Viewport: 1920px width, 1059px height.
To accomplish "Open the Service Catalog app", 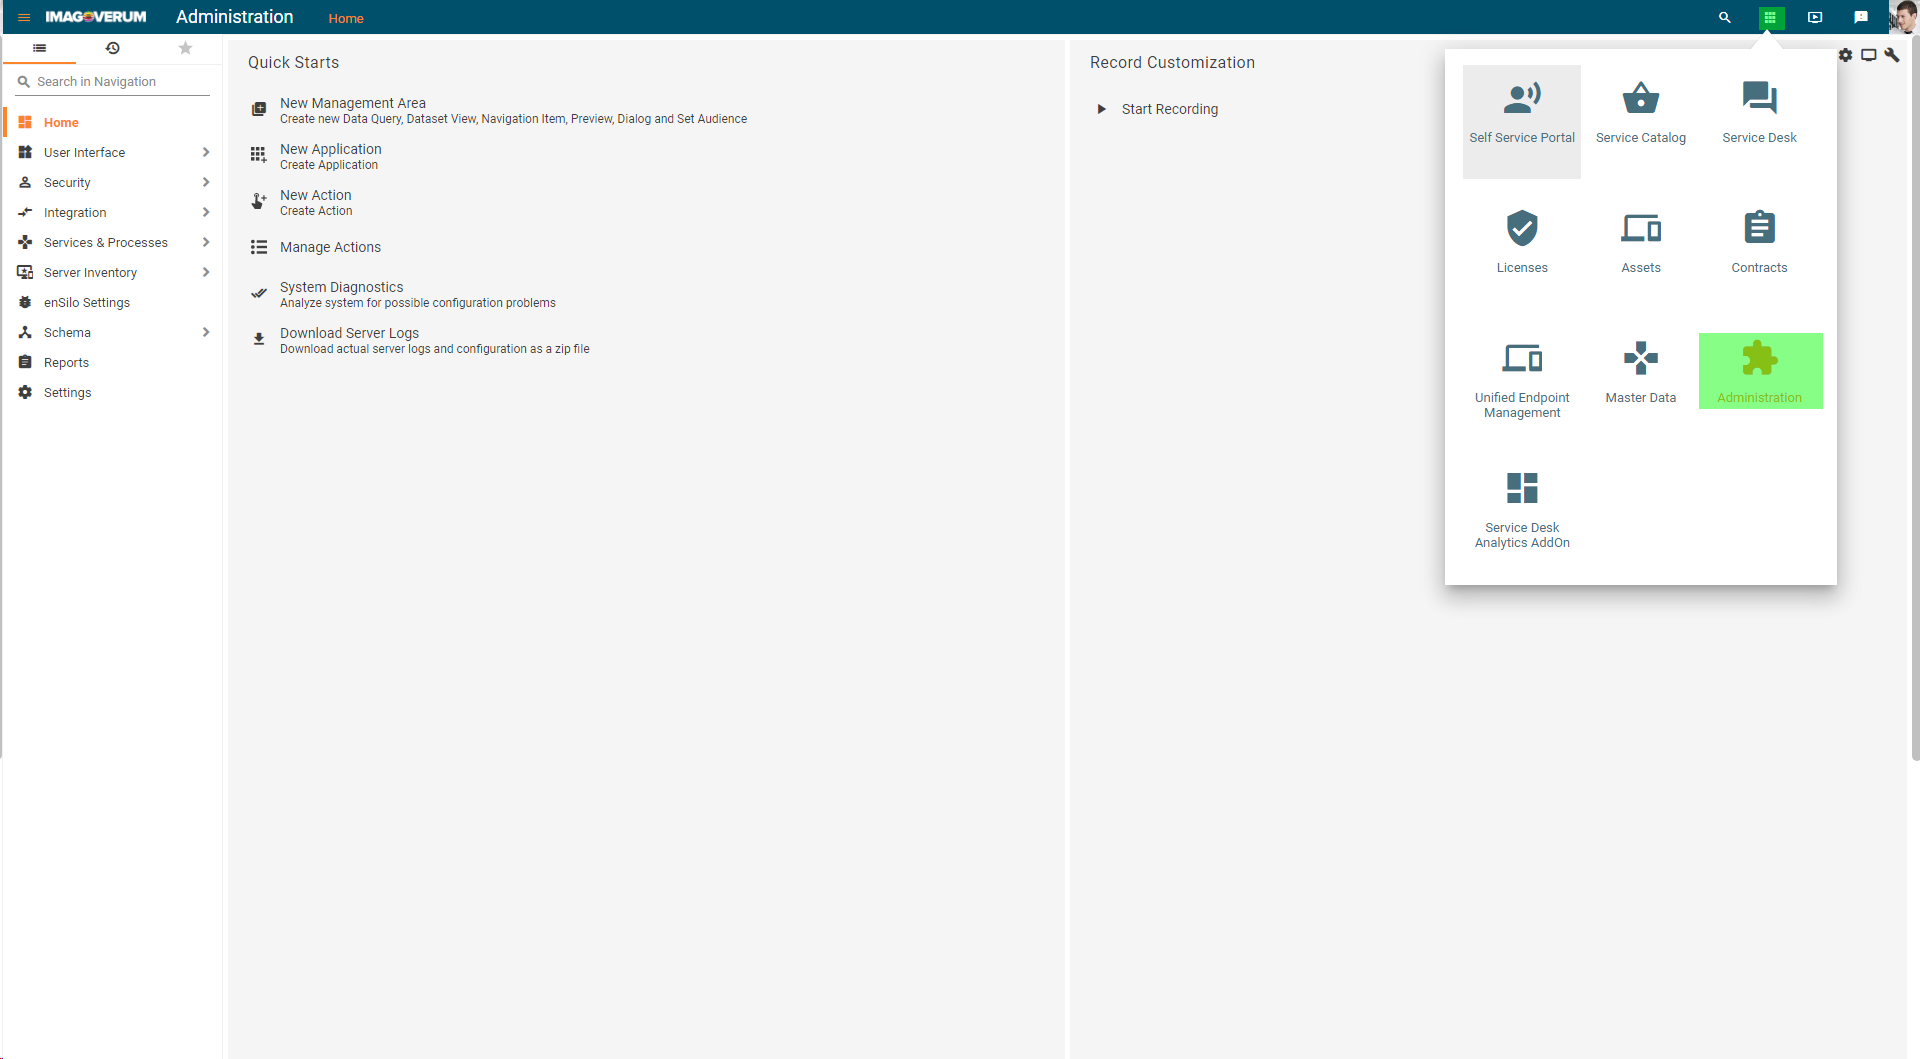I will [x=1640, y=115].
